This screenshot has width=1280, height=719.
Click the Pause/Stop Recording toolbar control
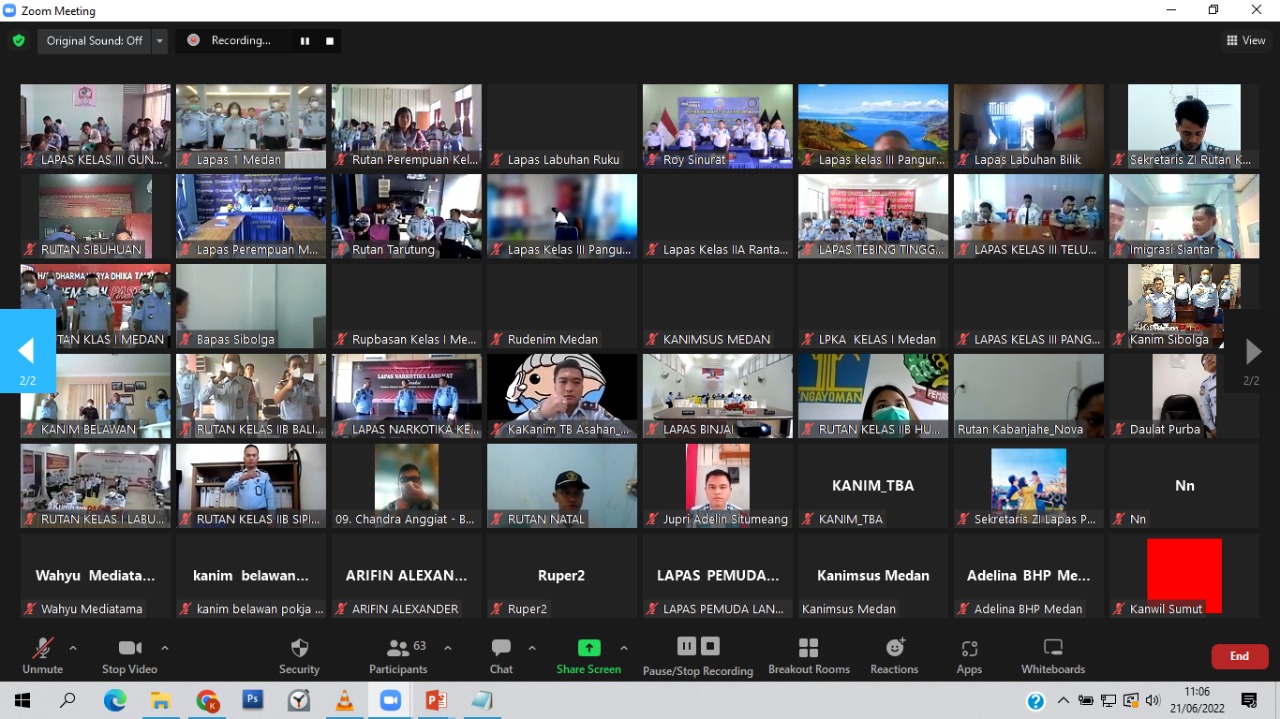coord(698,655)
